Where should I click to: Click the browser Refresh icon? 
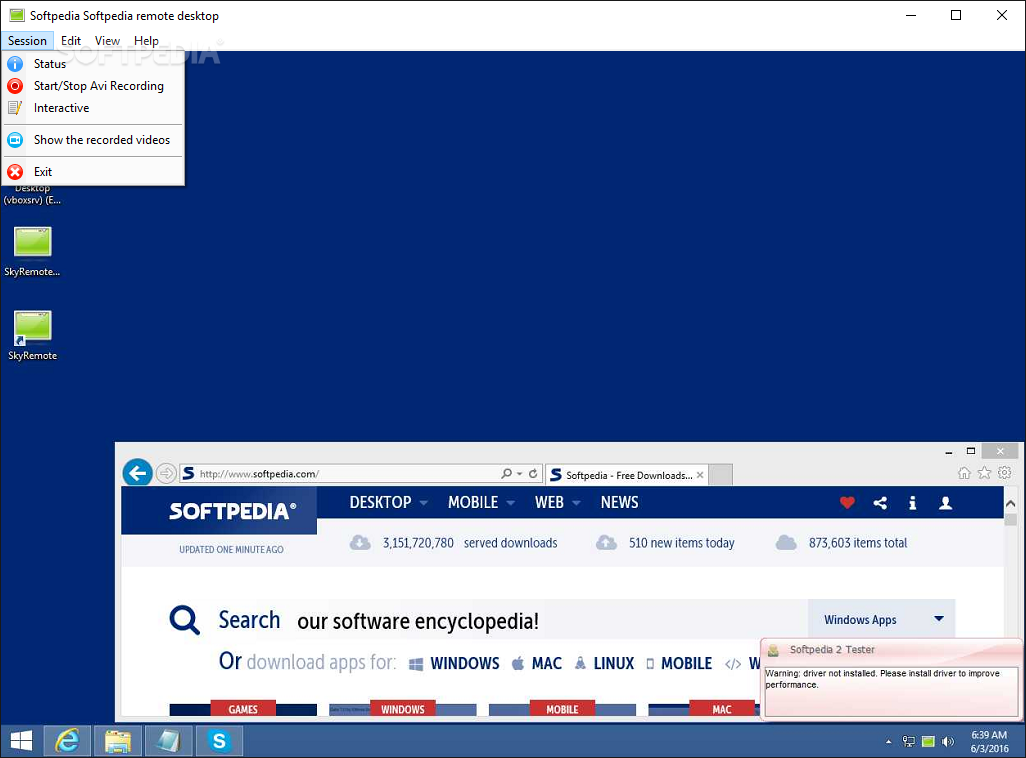point(533,473)
